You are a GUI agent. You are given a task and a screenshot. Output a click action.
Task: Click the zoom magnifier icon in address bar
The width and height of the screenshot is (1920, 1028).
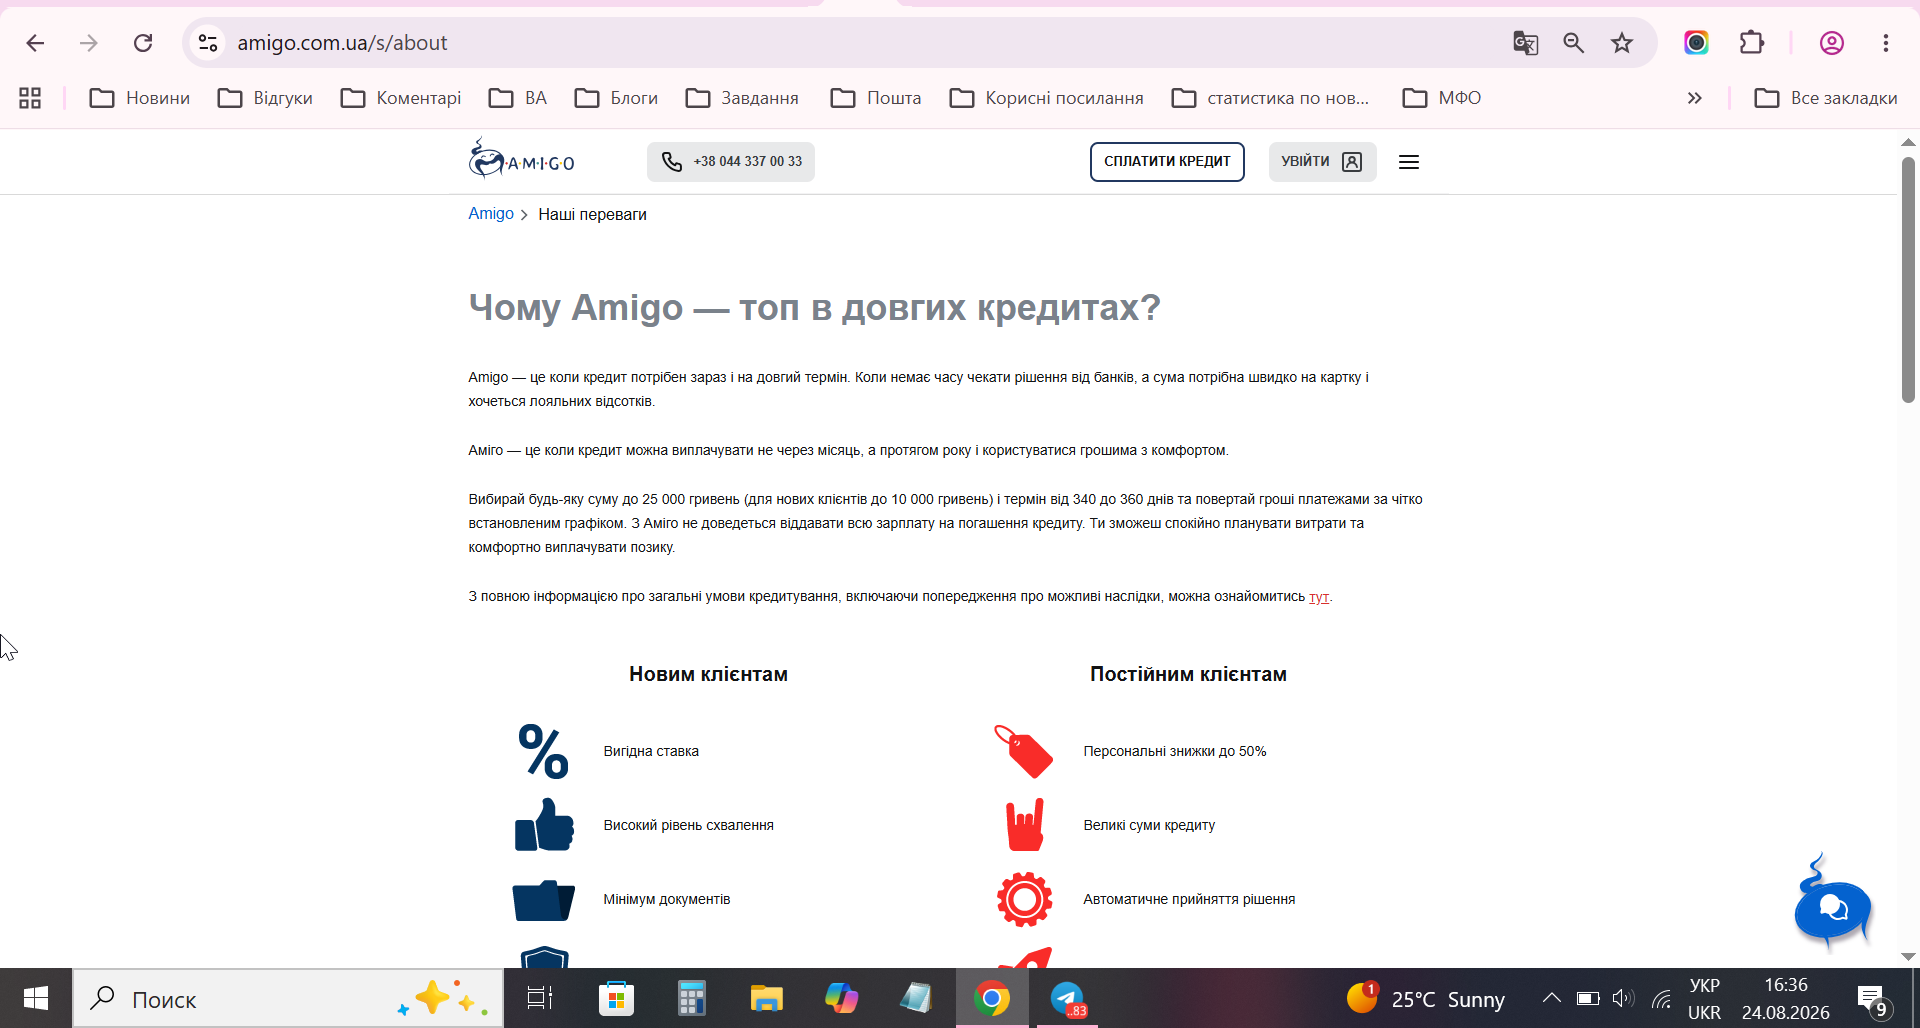pos(1574,43)
